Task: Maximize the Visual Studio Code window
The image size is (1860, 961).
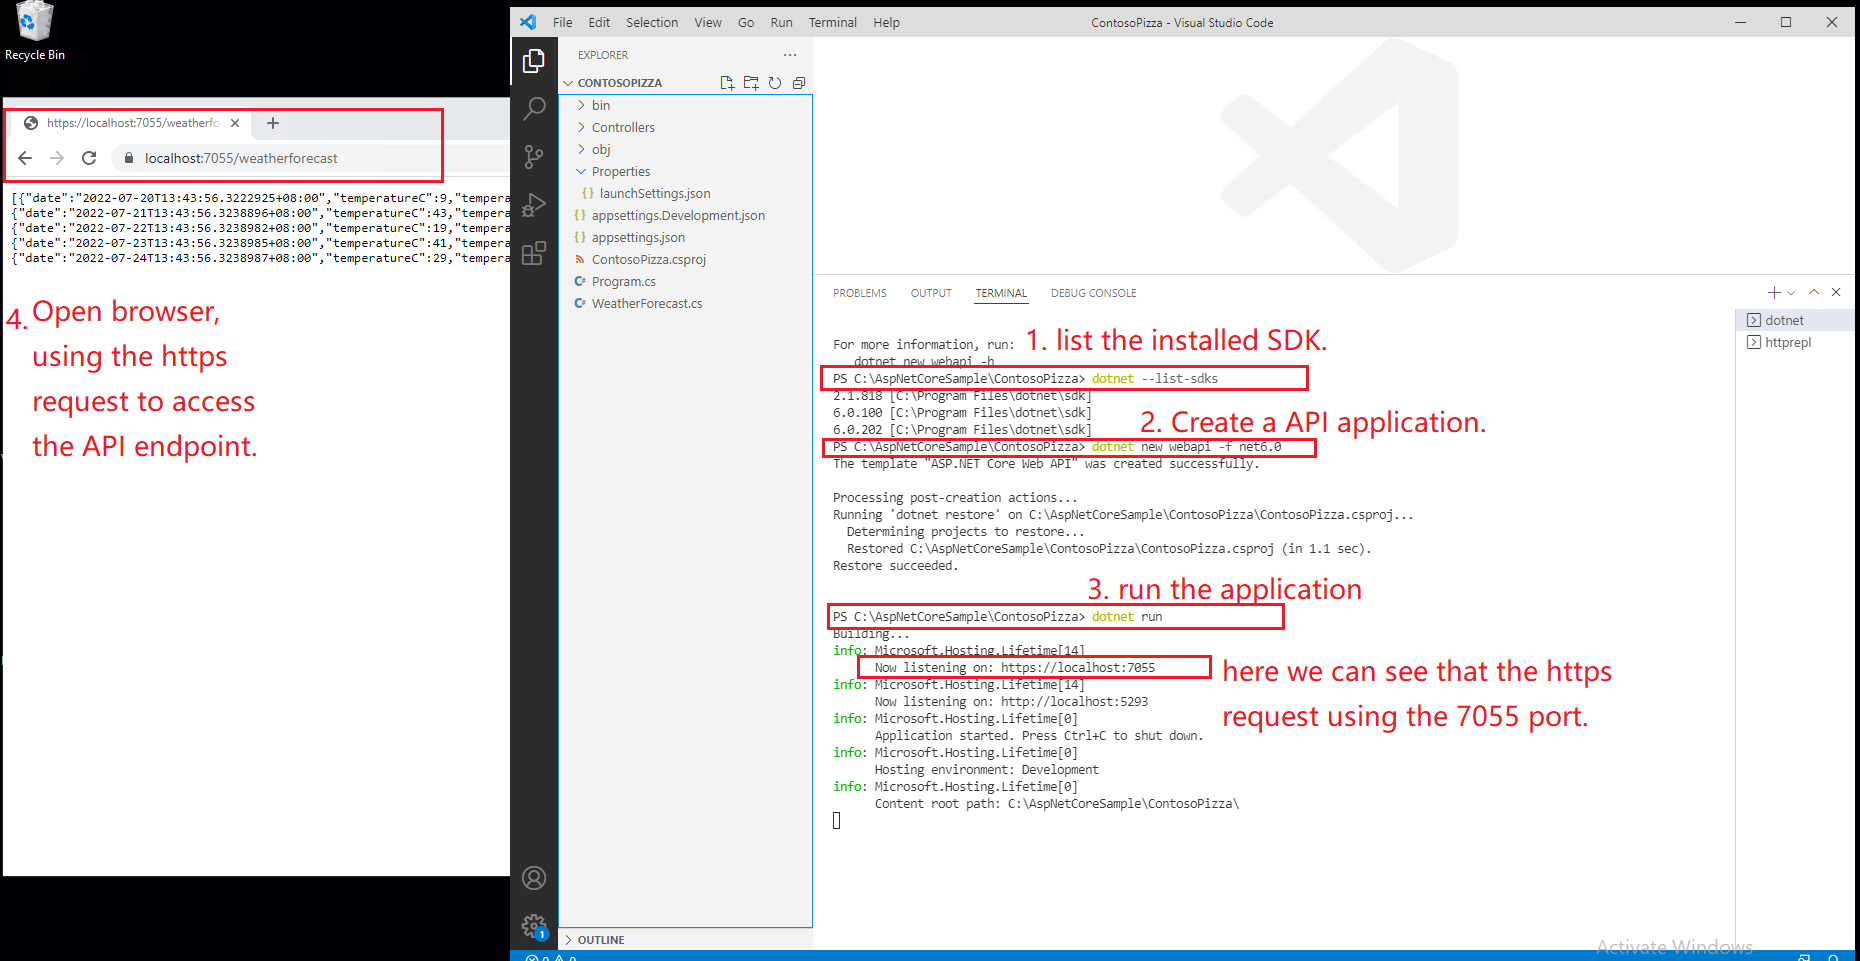Action: point(1786,22)
